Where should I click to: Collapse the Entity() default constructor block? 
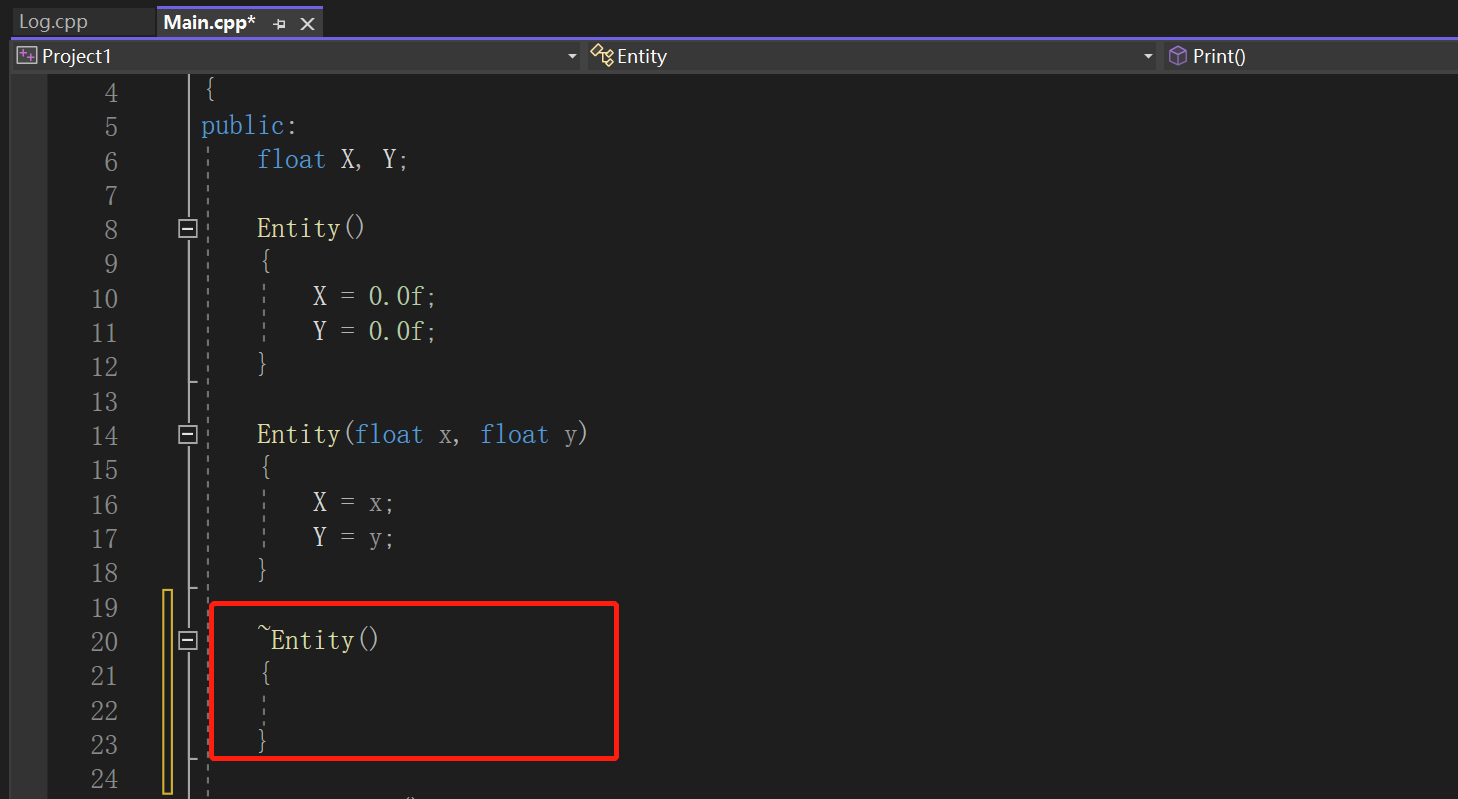187,229
